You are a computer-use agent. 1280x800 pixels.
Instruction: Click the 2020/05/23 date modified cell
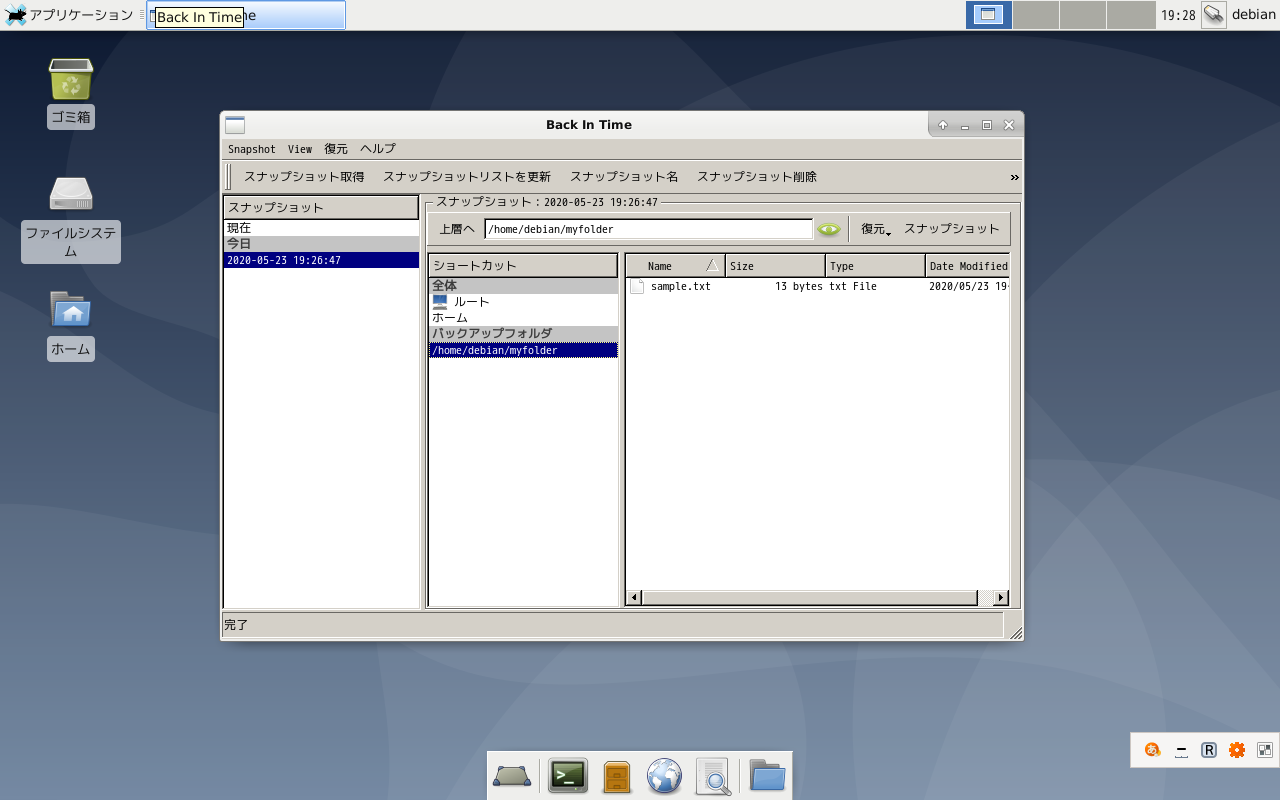coord(968,286)
